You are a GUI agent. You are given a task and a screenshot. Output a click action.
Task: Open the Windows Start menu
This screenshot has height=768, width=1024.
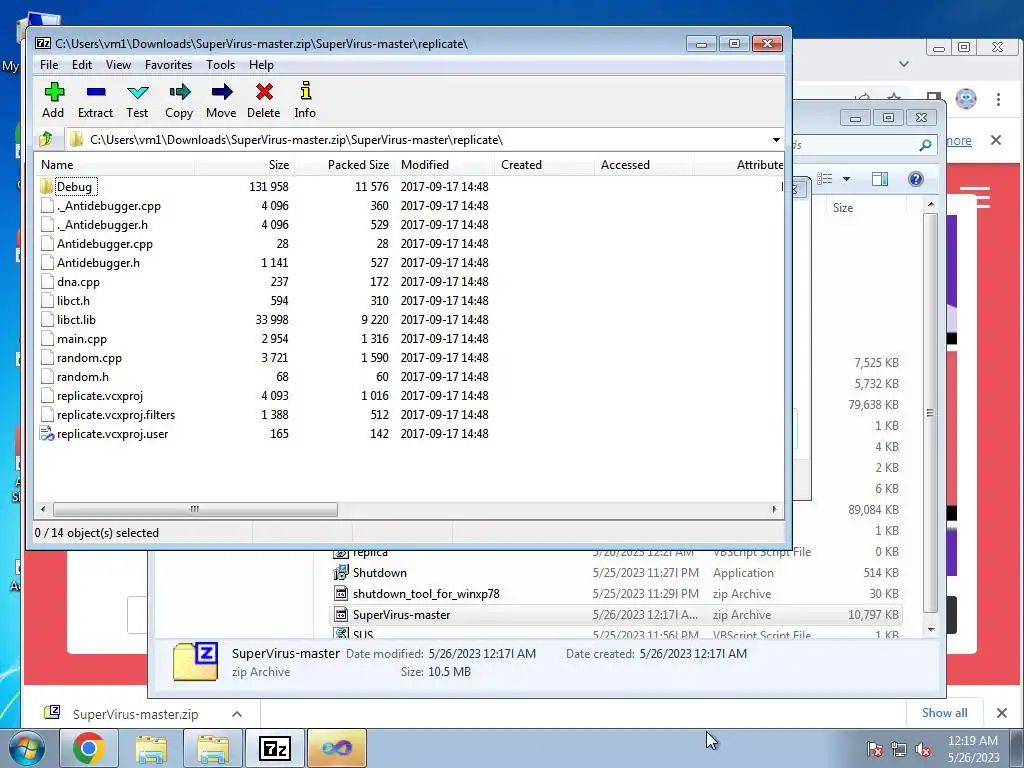pos(27,748)
